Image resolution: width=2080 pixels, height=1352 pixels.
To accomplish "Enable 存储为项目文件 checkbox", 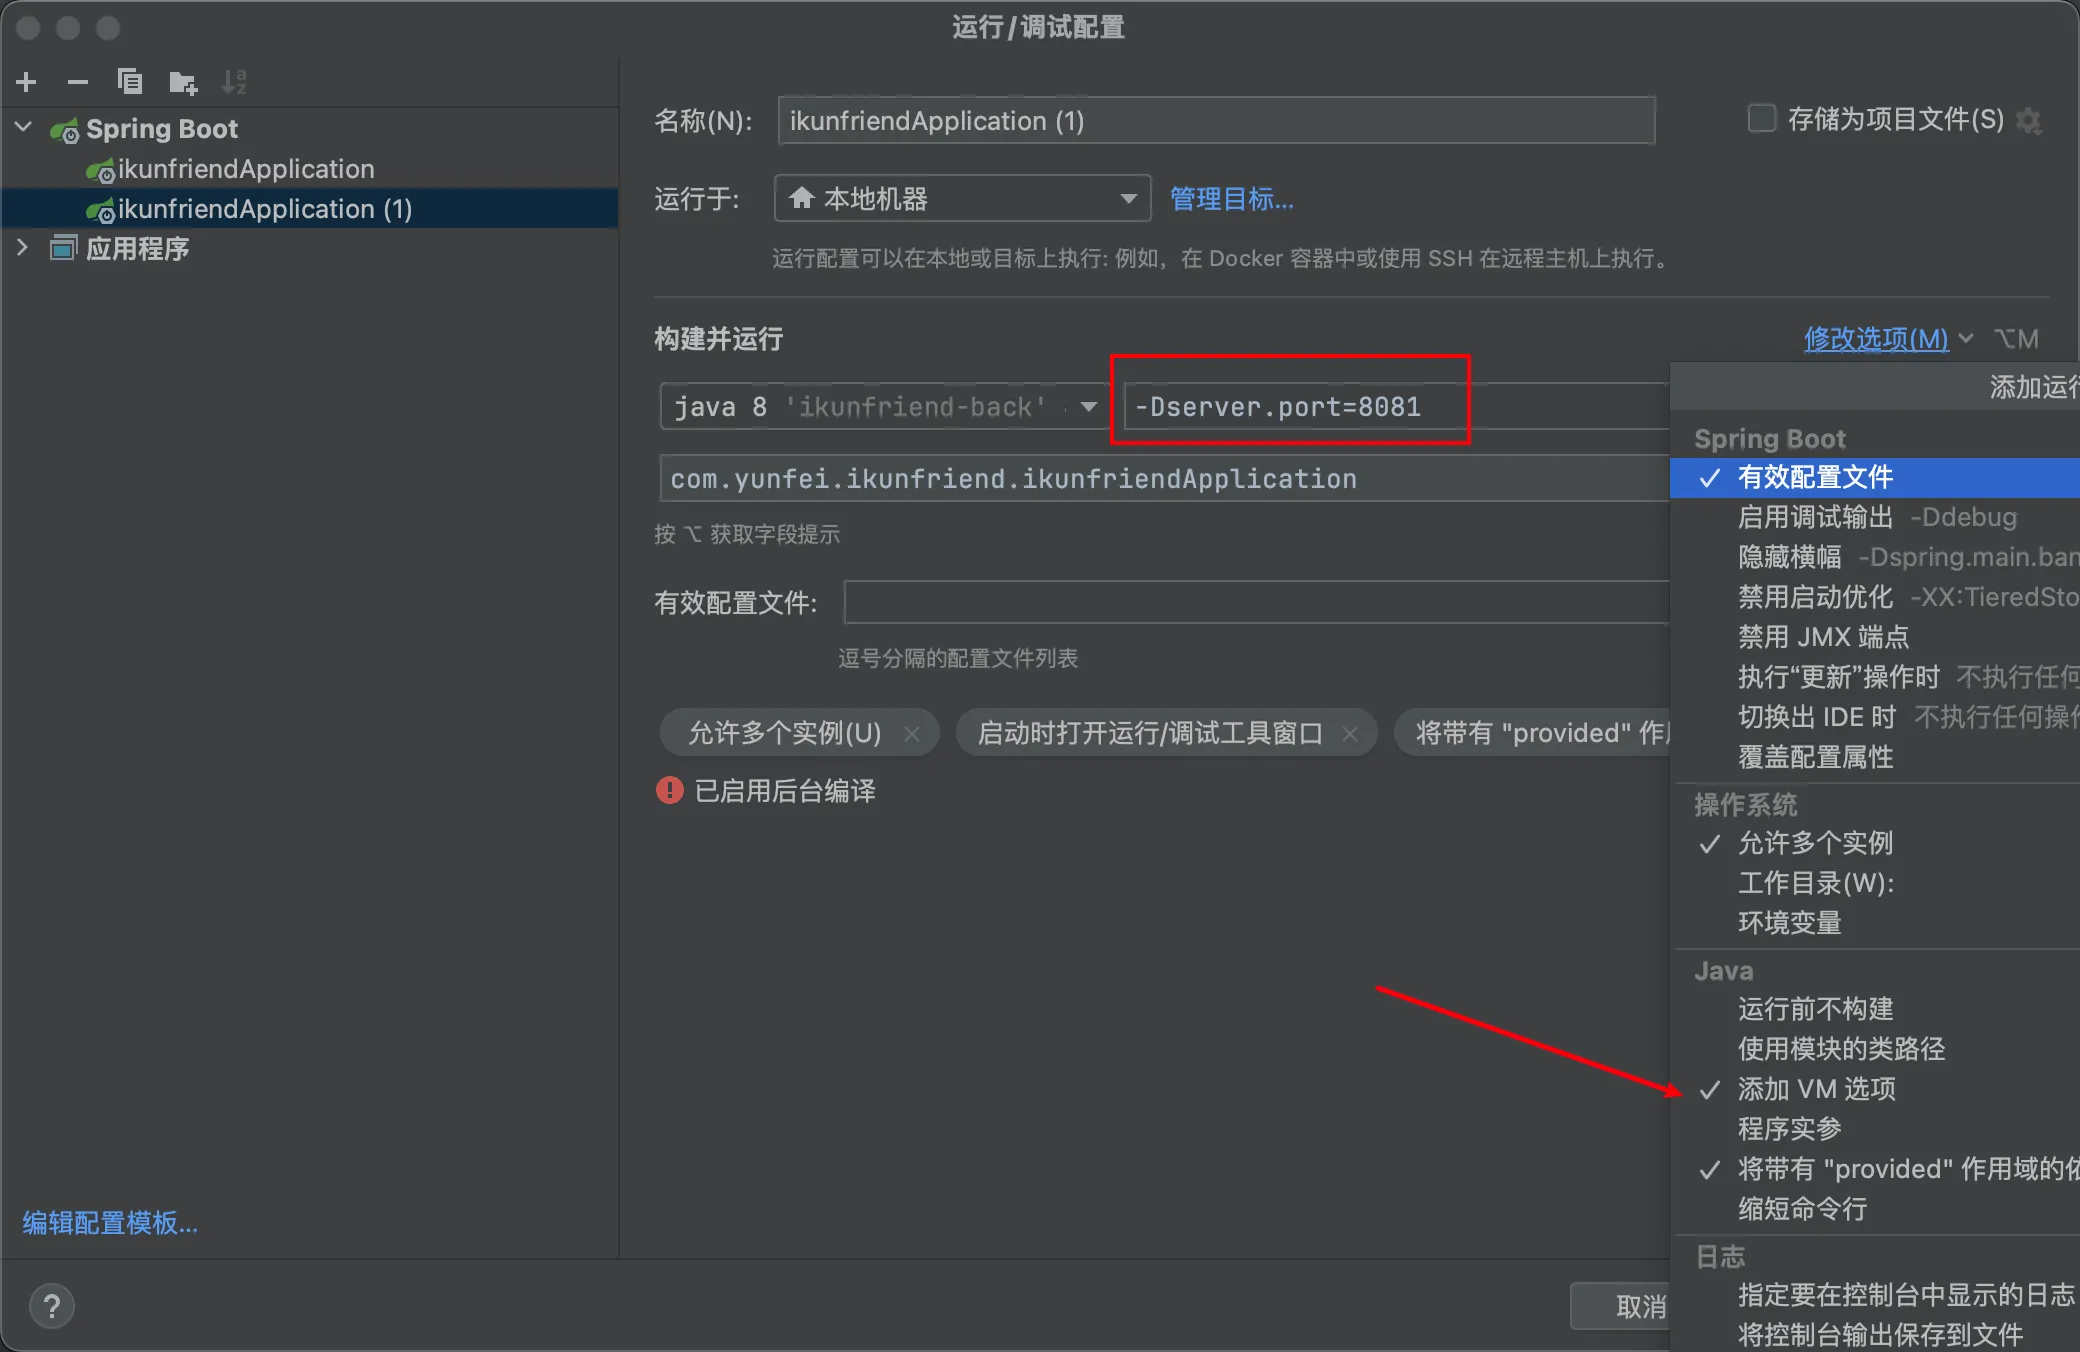I will tap(1761, 119).
